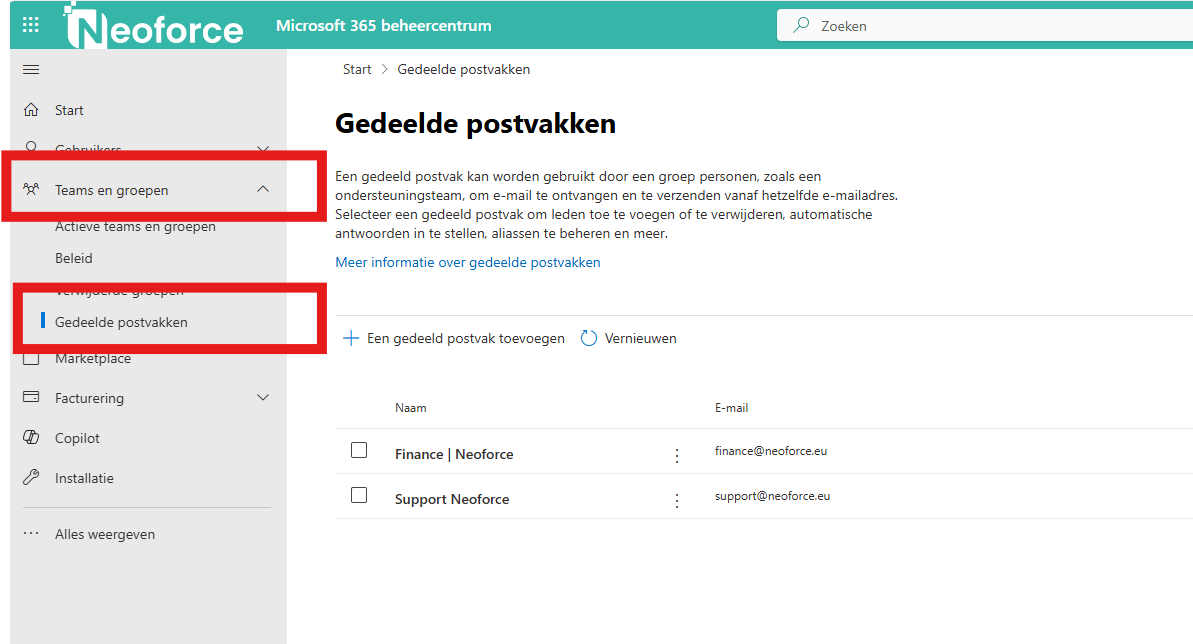Click the Installatie wrench icon
The image size is (1193, 644).
point(31,477)
